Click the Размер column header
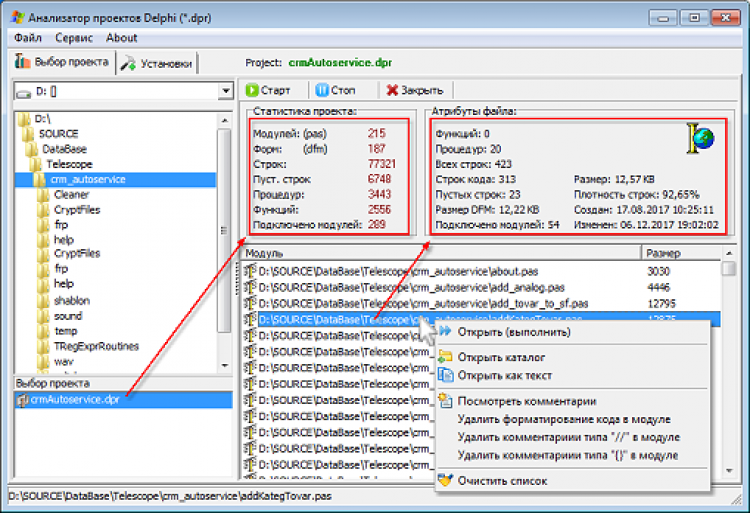Viewport: 750px width, 513px height. (x=681, y=253)
